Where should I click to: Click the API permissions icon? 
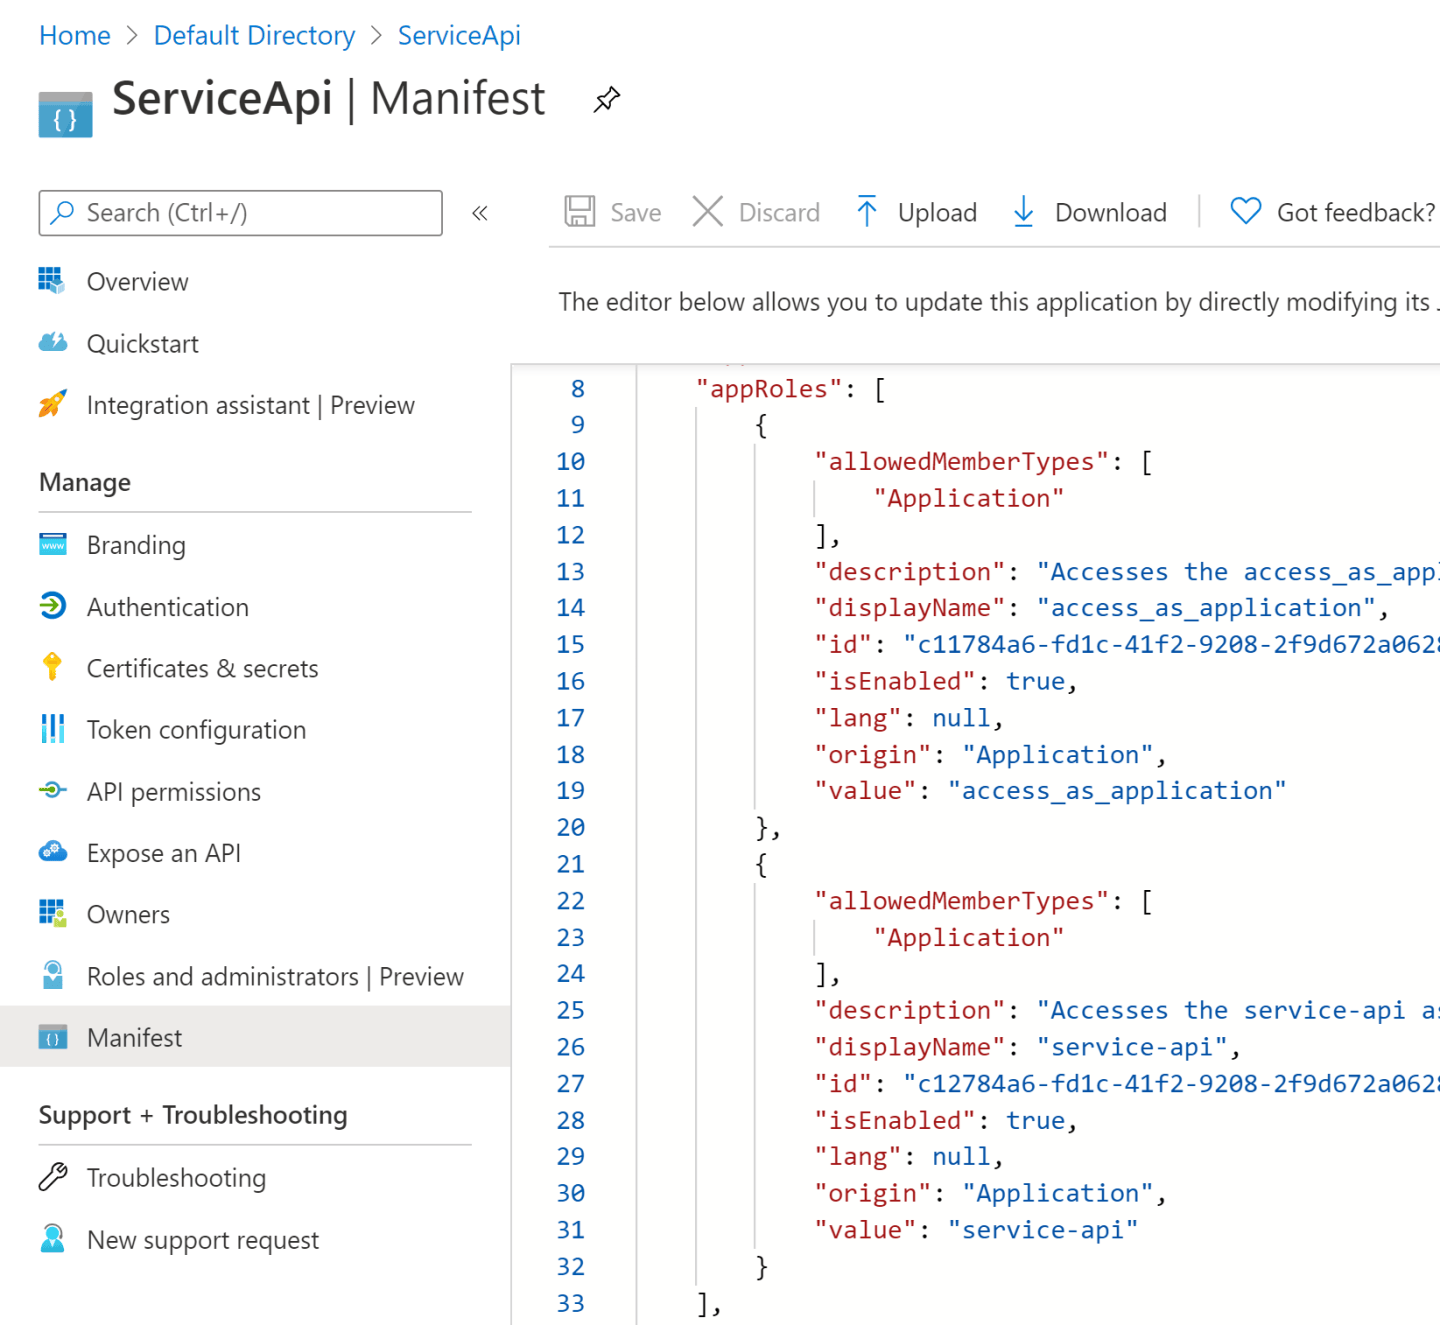tap(52, 791)
